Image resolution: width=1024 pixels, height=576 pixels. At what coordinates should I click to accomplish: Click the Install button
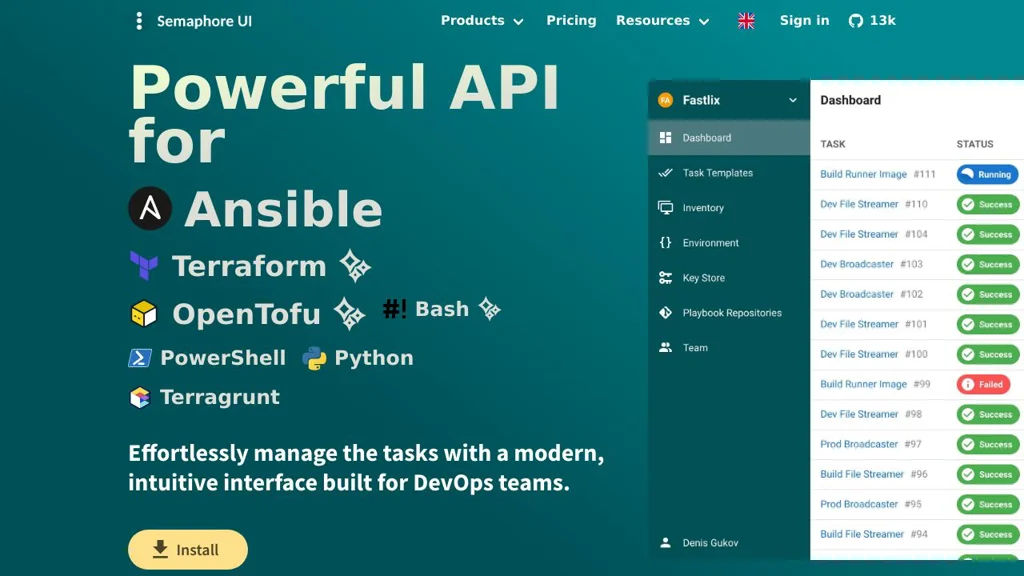click(x=188, y=549)
